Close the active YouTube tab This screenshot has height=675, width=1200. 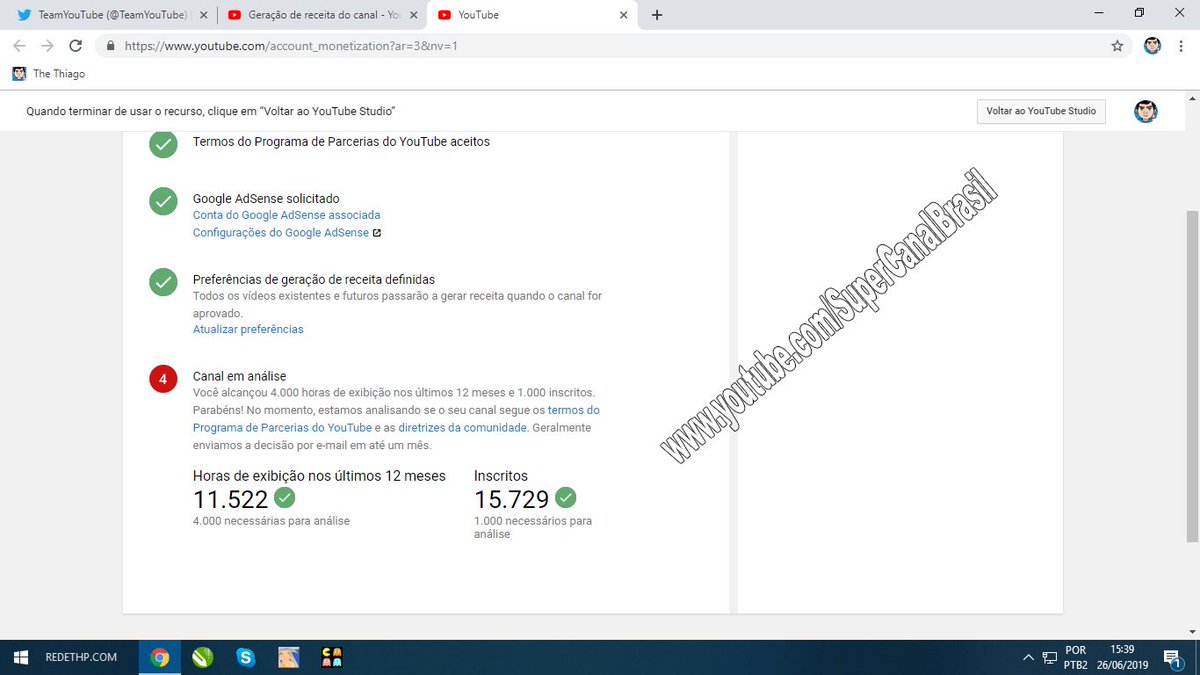tap(624, 15)
